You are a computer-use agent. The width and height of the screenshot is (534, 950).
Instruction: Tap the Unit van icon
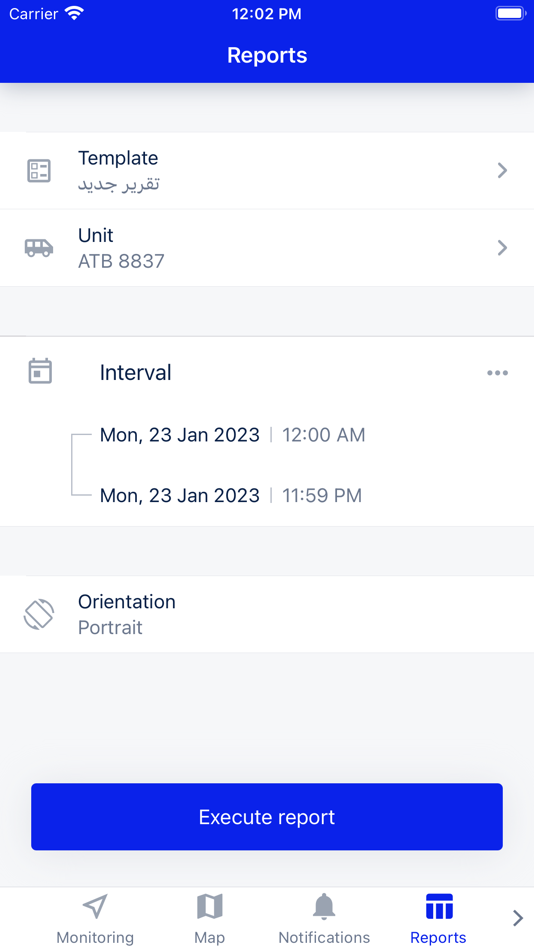tap(39, 248)
